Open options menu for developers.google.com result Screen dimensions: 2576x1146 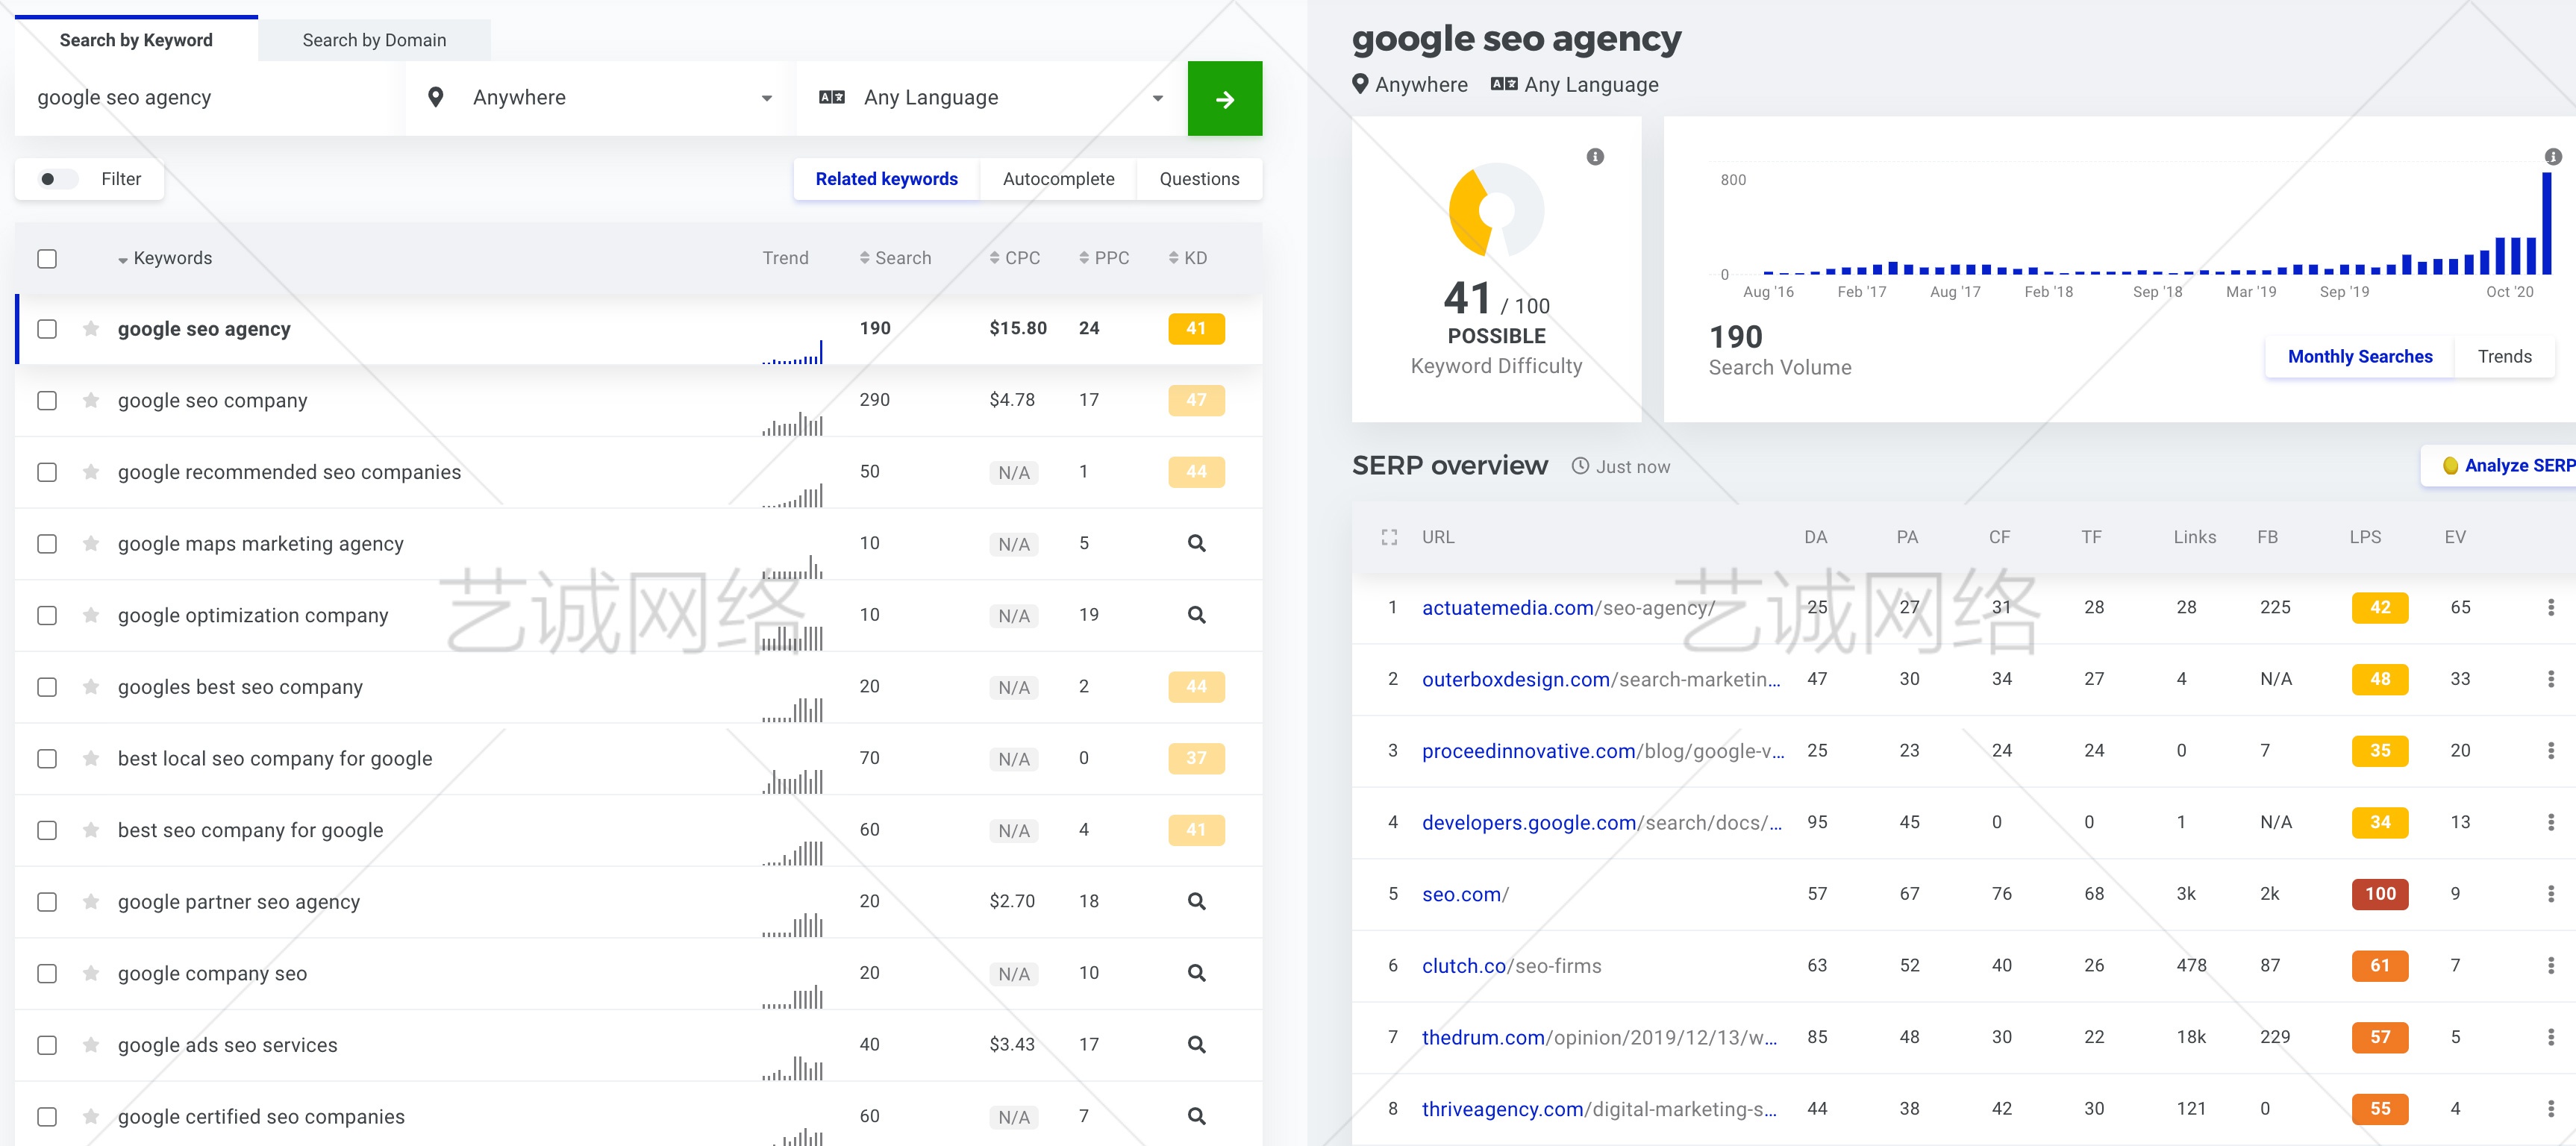pos(2550,823)
